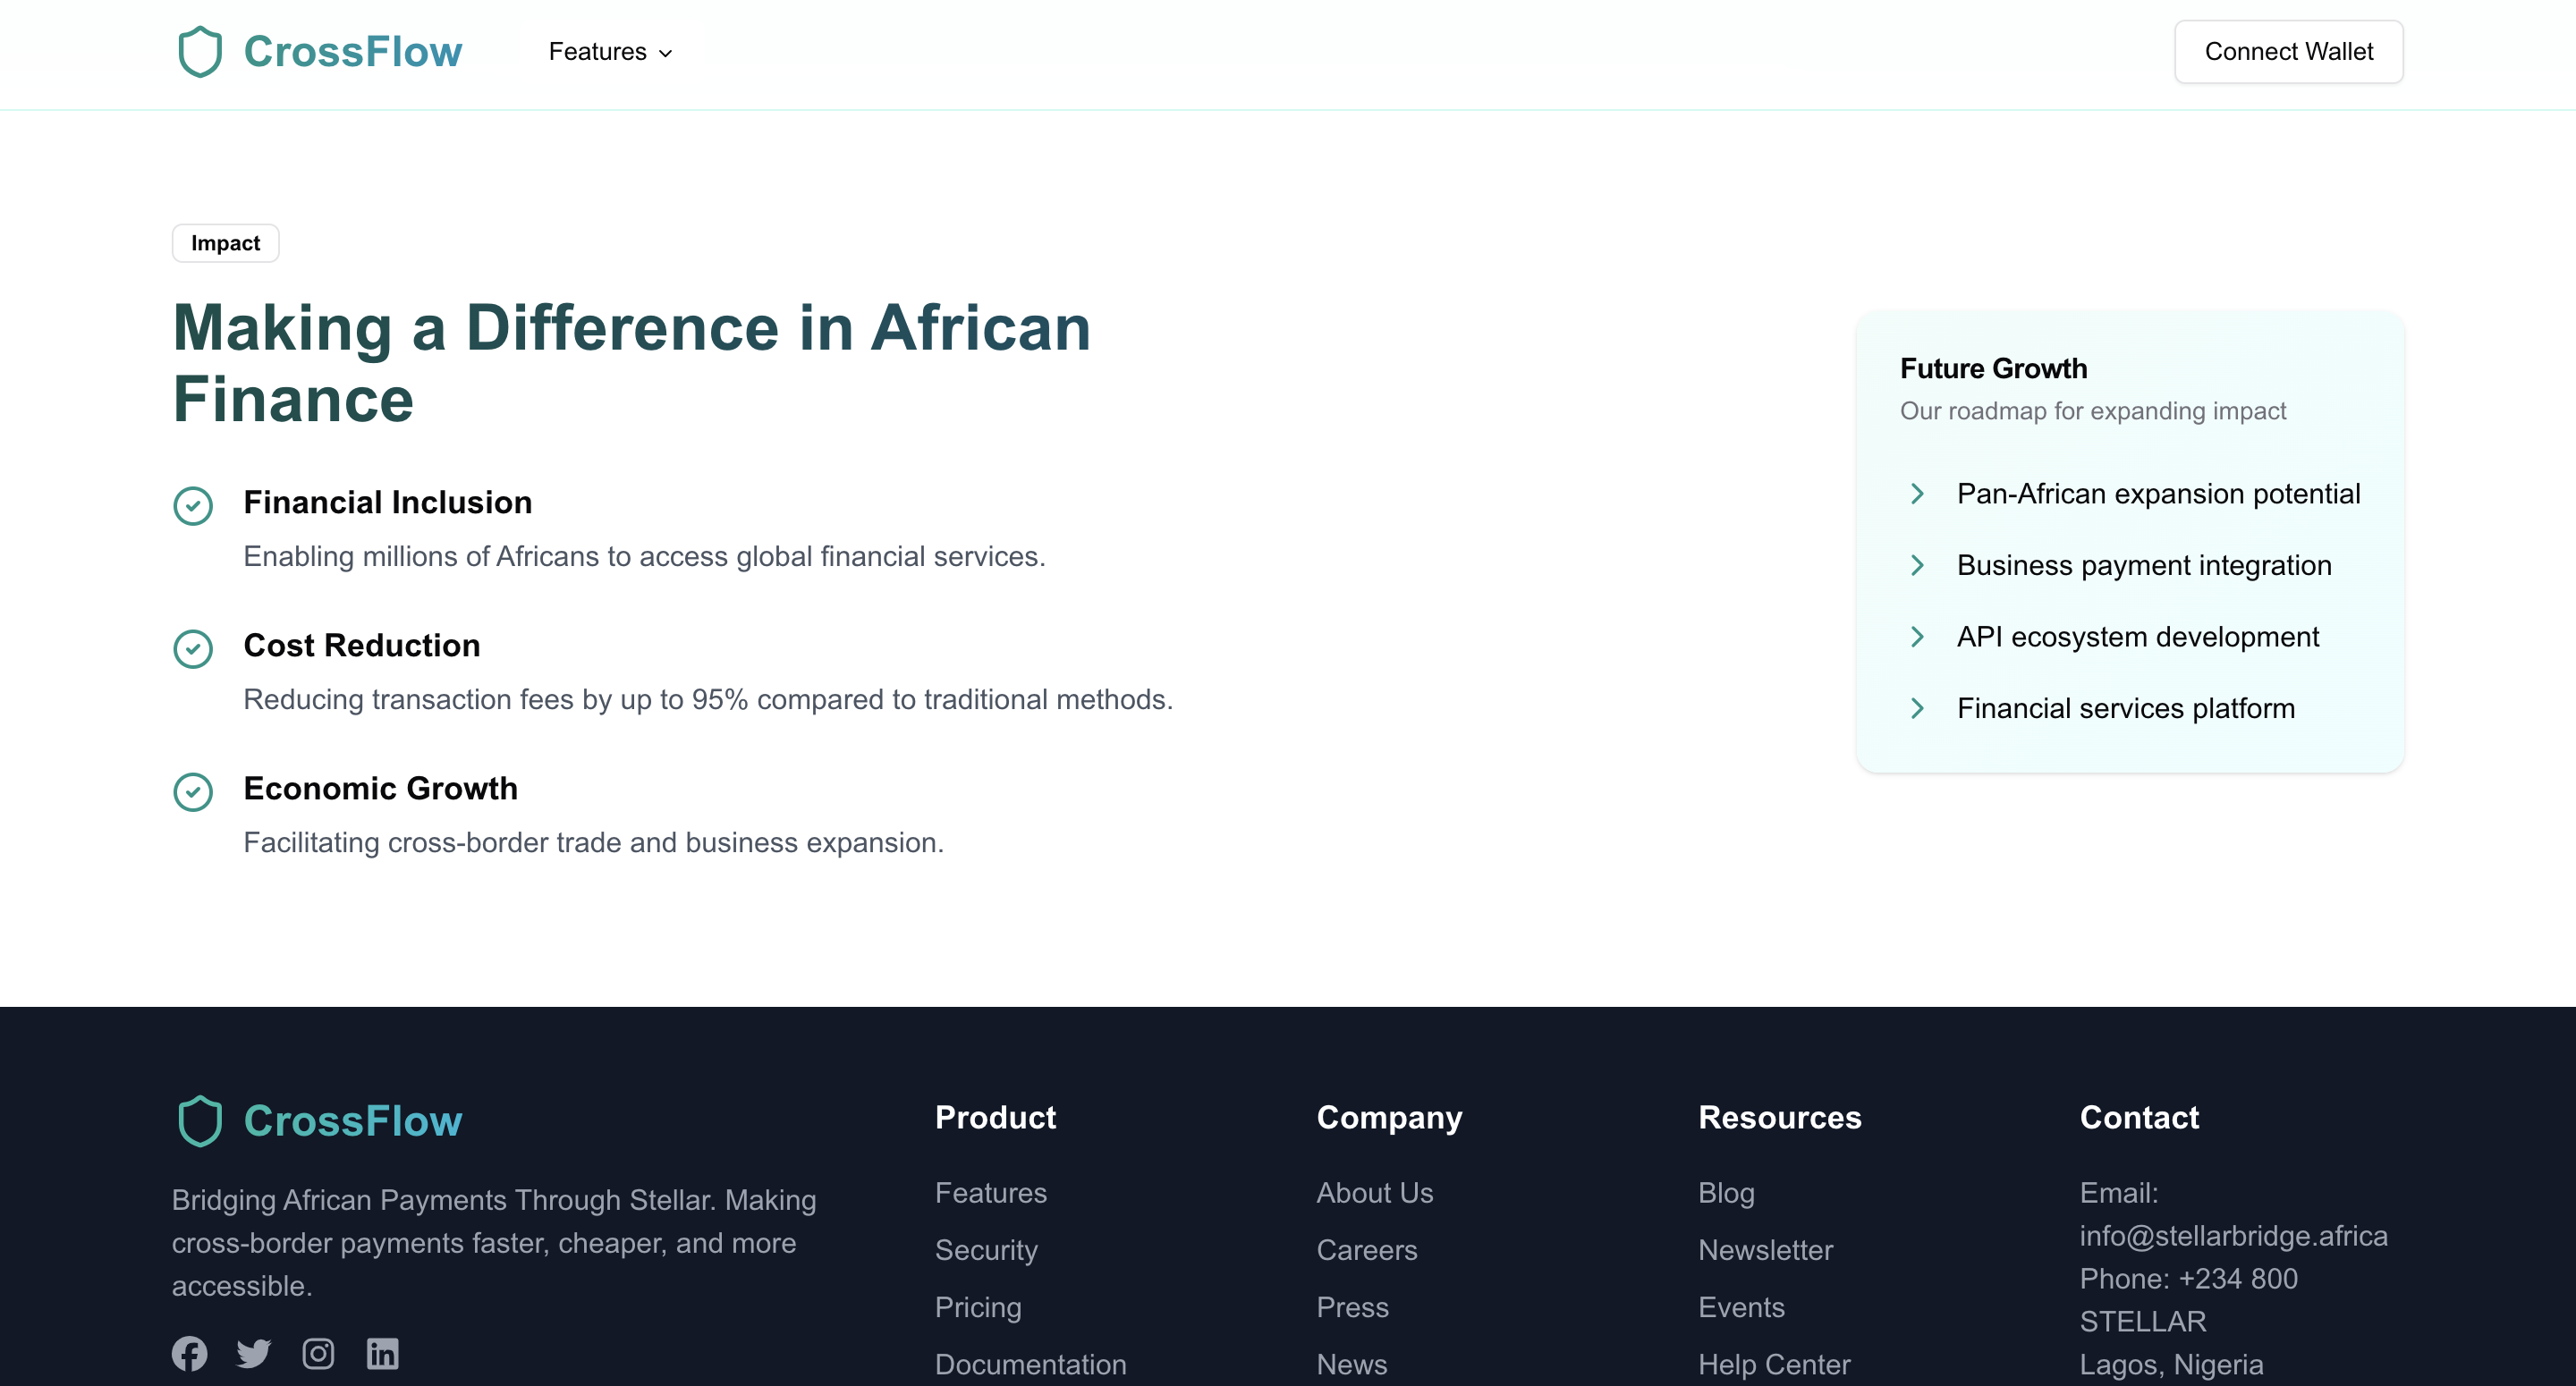
Task: Open the Security link under Product
Action: click(x=986, y=1250)
